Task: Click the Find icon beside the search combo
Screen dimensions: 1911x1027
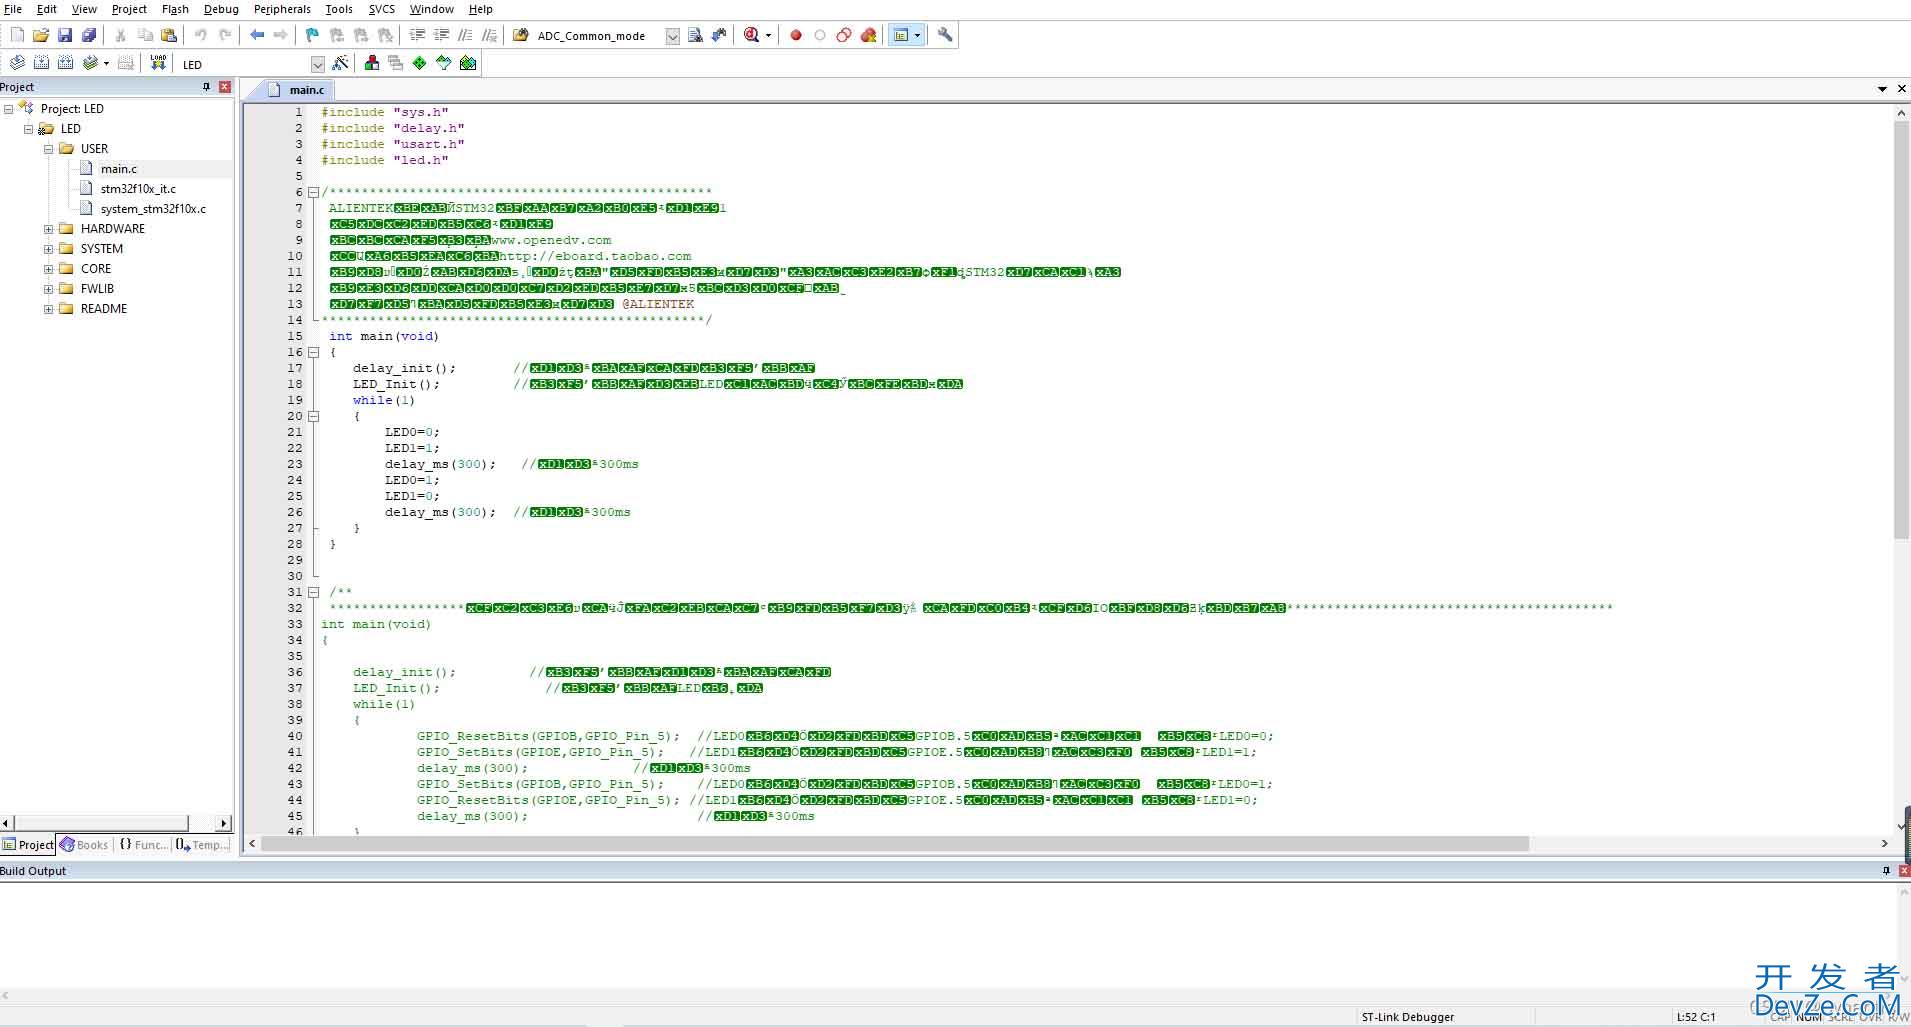Action: tap(695, 35)
